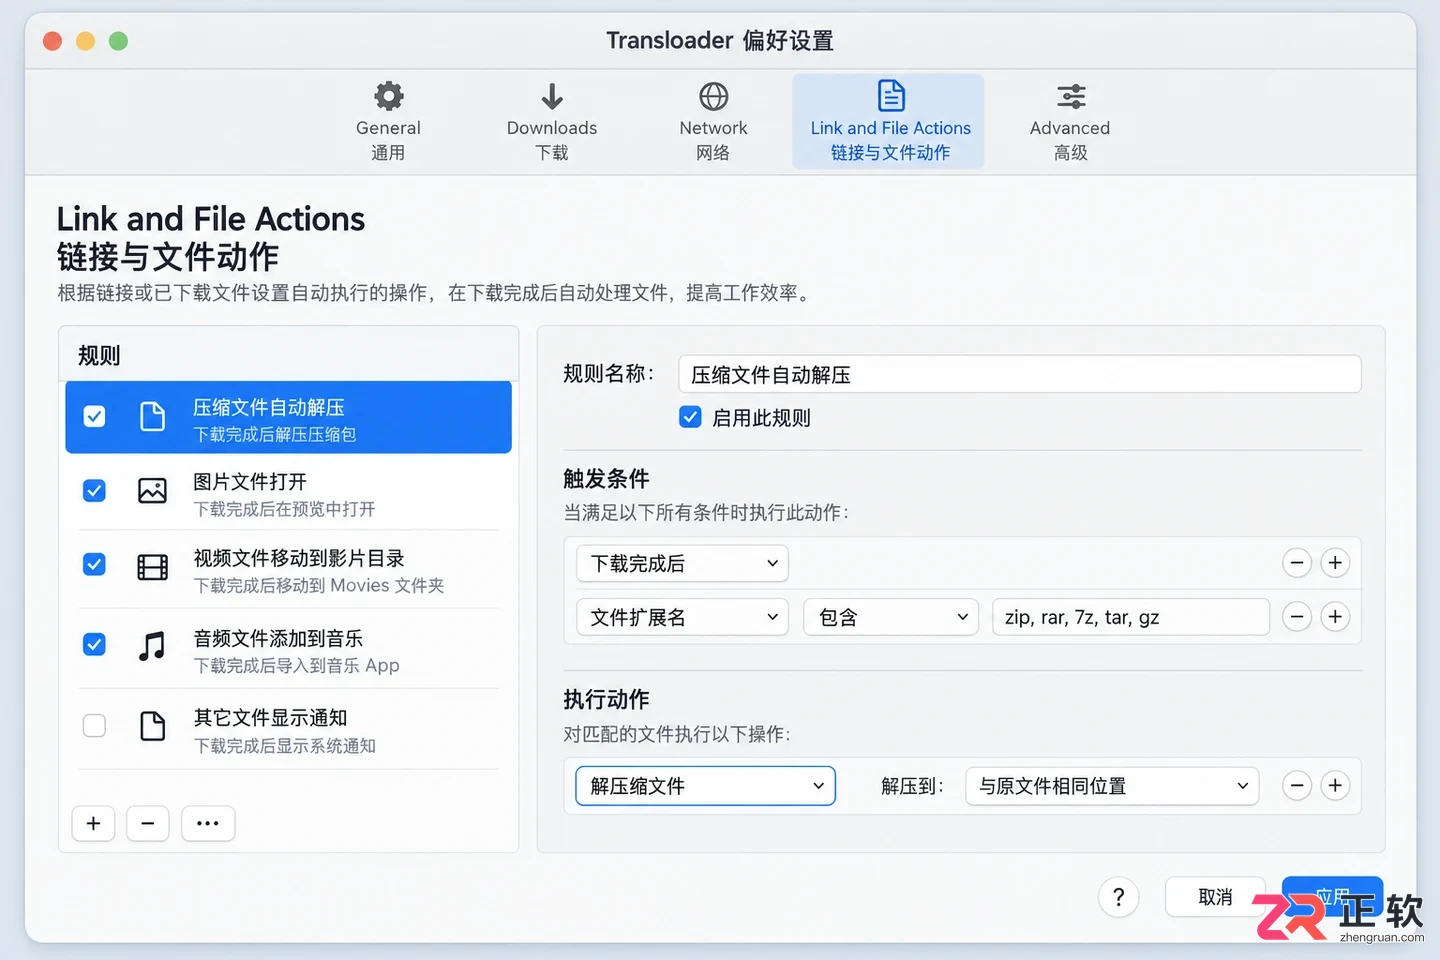Viewport: 1440px width, 960px height.
Task: Switch to the Advanced 高级 tab
Action: 1070,122
